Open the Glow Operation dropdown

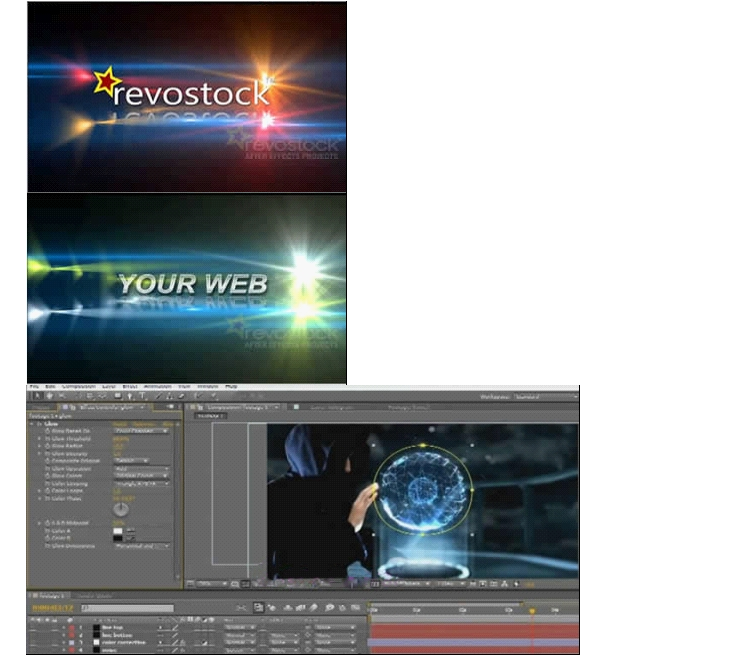142,469
